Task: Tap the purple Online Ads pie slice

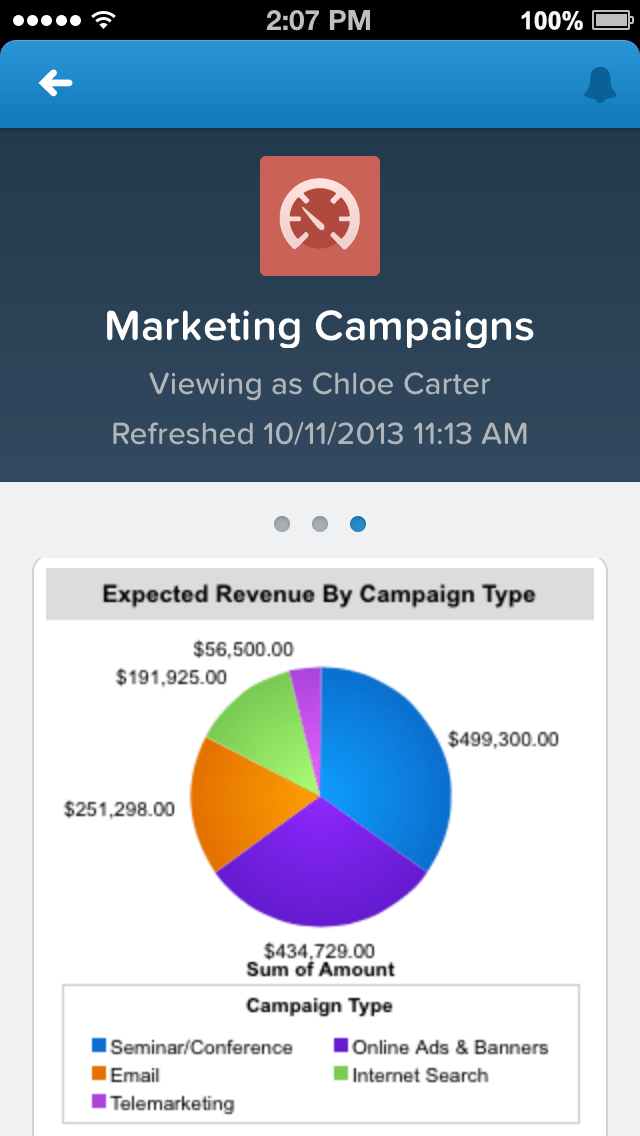Action: [320, 870]
